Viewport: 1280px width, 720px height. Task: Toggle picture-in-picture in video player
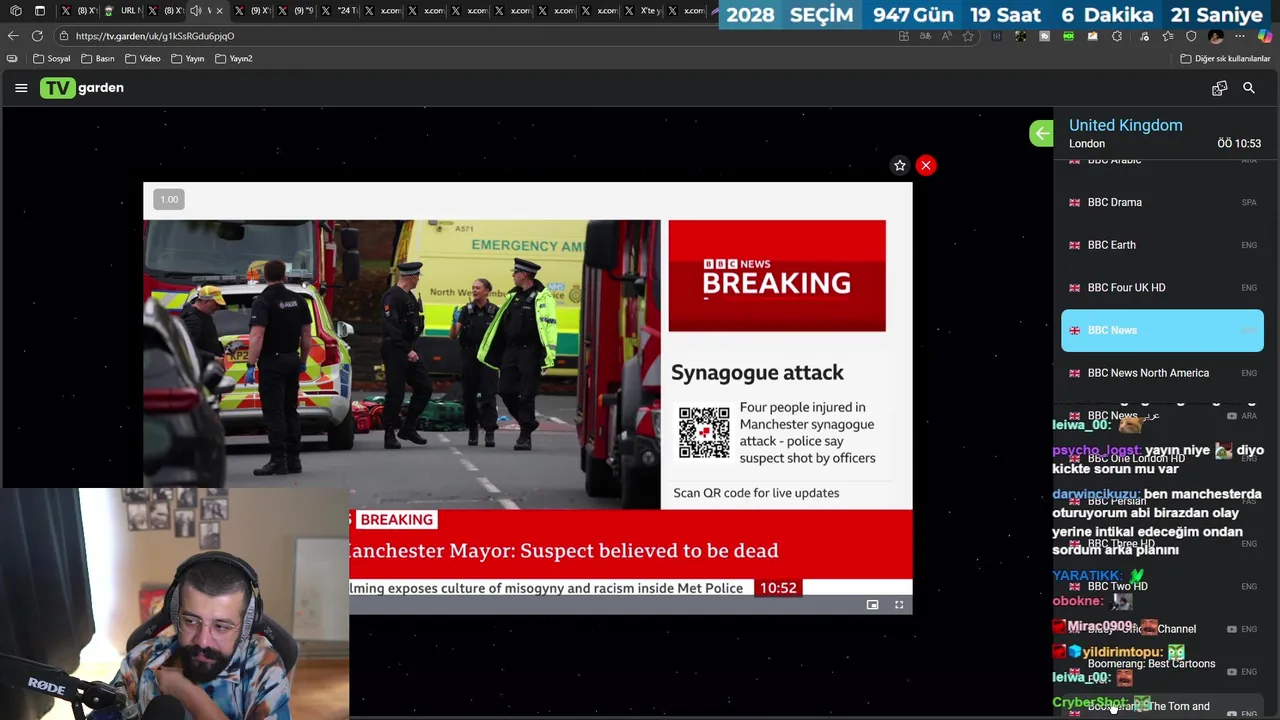(872, 604)
